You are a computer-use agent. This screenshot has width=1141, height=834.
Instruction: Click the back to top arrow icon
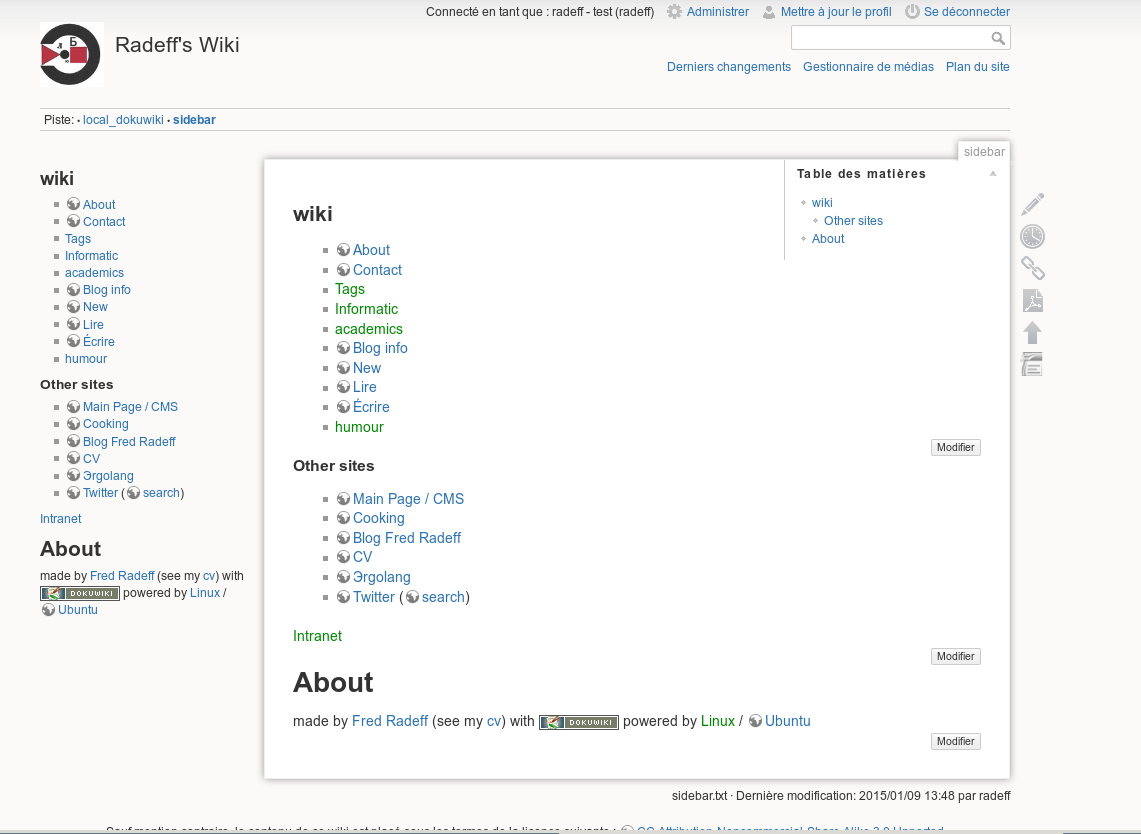[x=1033, y=333]
